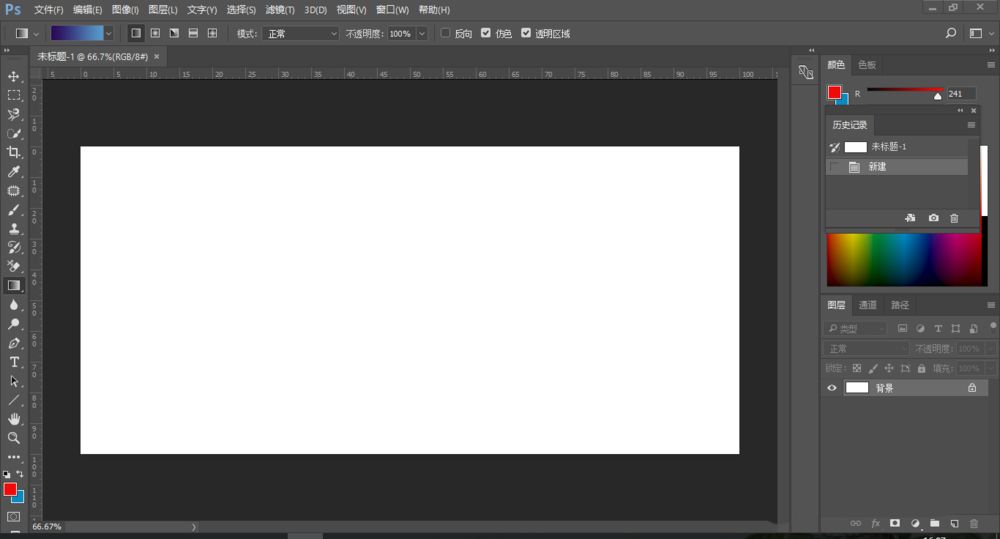Image resolution: width=1000 pixels, height=539 pixels.
Task: Expand the gradient preset picker arrow
Action: 108,33
